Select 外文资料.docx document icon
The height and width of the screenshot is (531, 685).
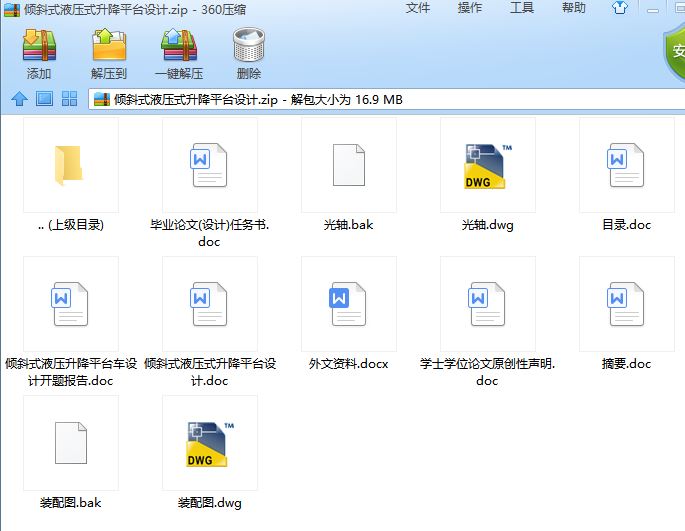coord(347,304)
